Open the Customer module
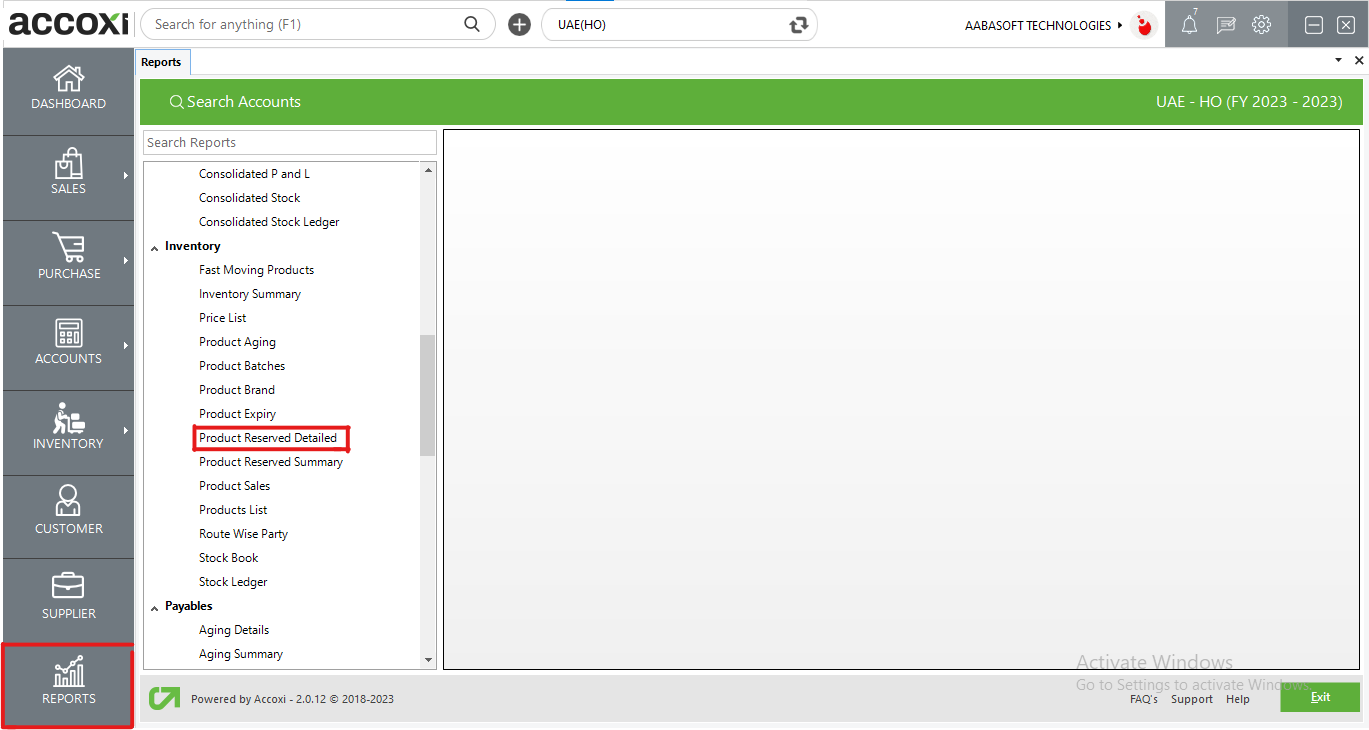Screen dimensions: 1369x730 [67, 516]
